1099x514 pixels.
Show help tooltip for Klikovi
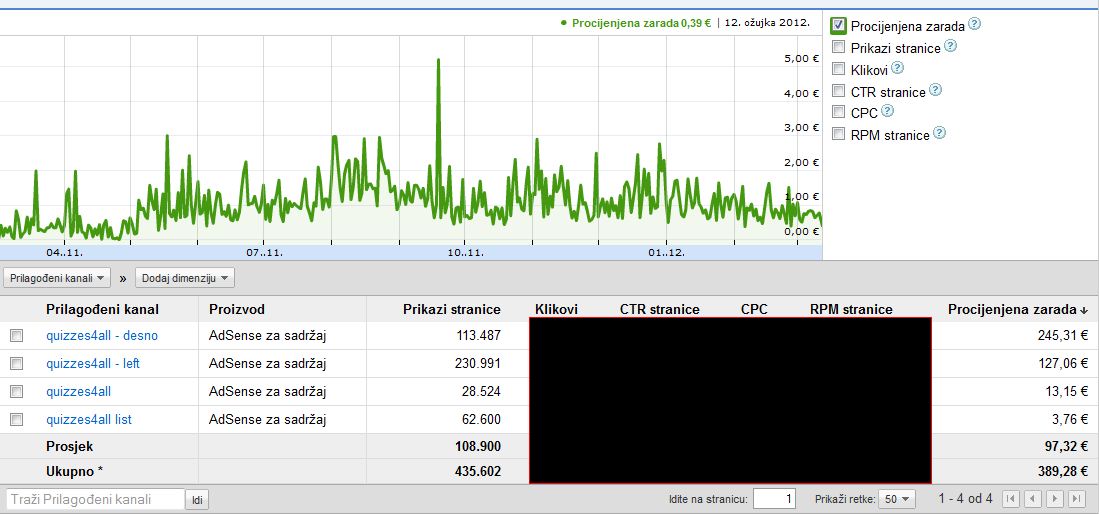(897, 68)
